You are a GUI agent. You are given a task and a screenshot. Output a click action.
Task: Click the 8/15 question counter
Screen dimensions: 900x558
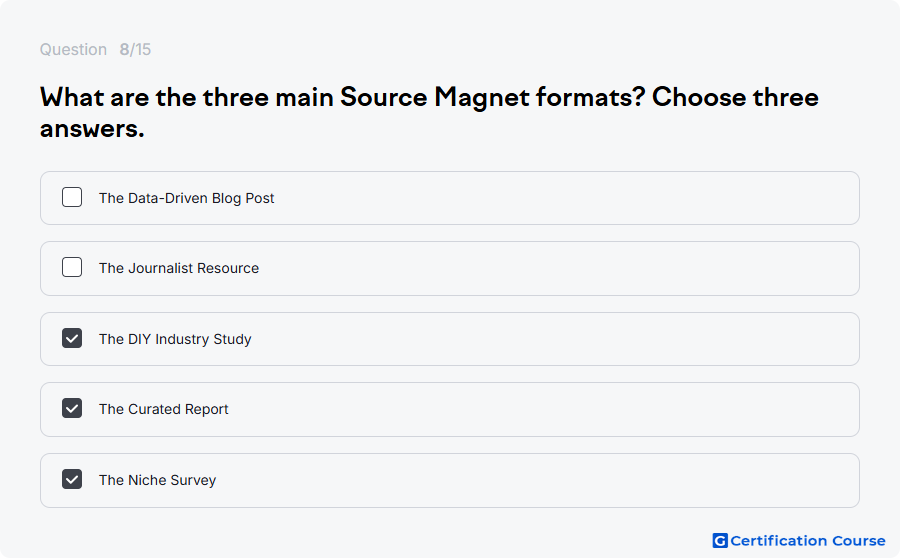(135, 49)
